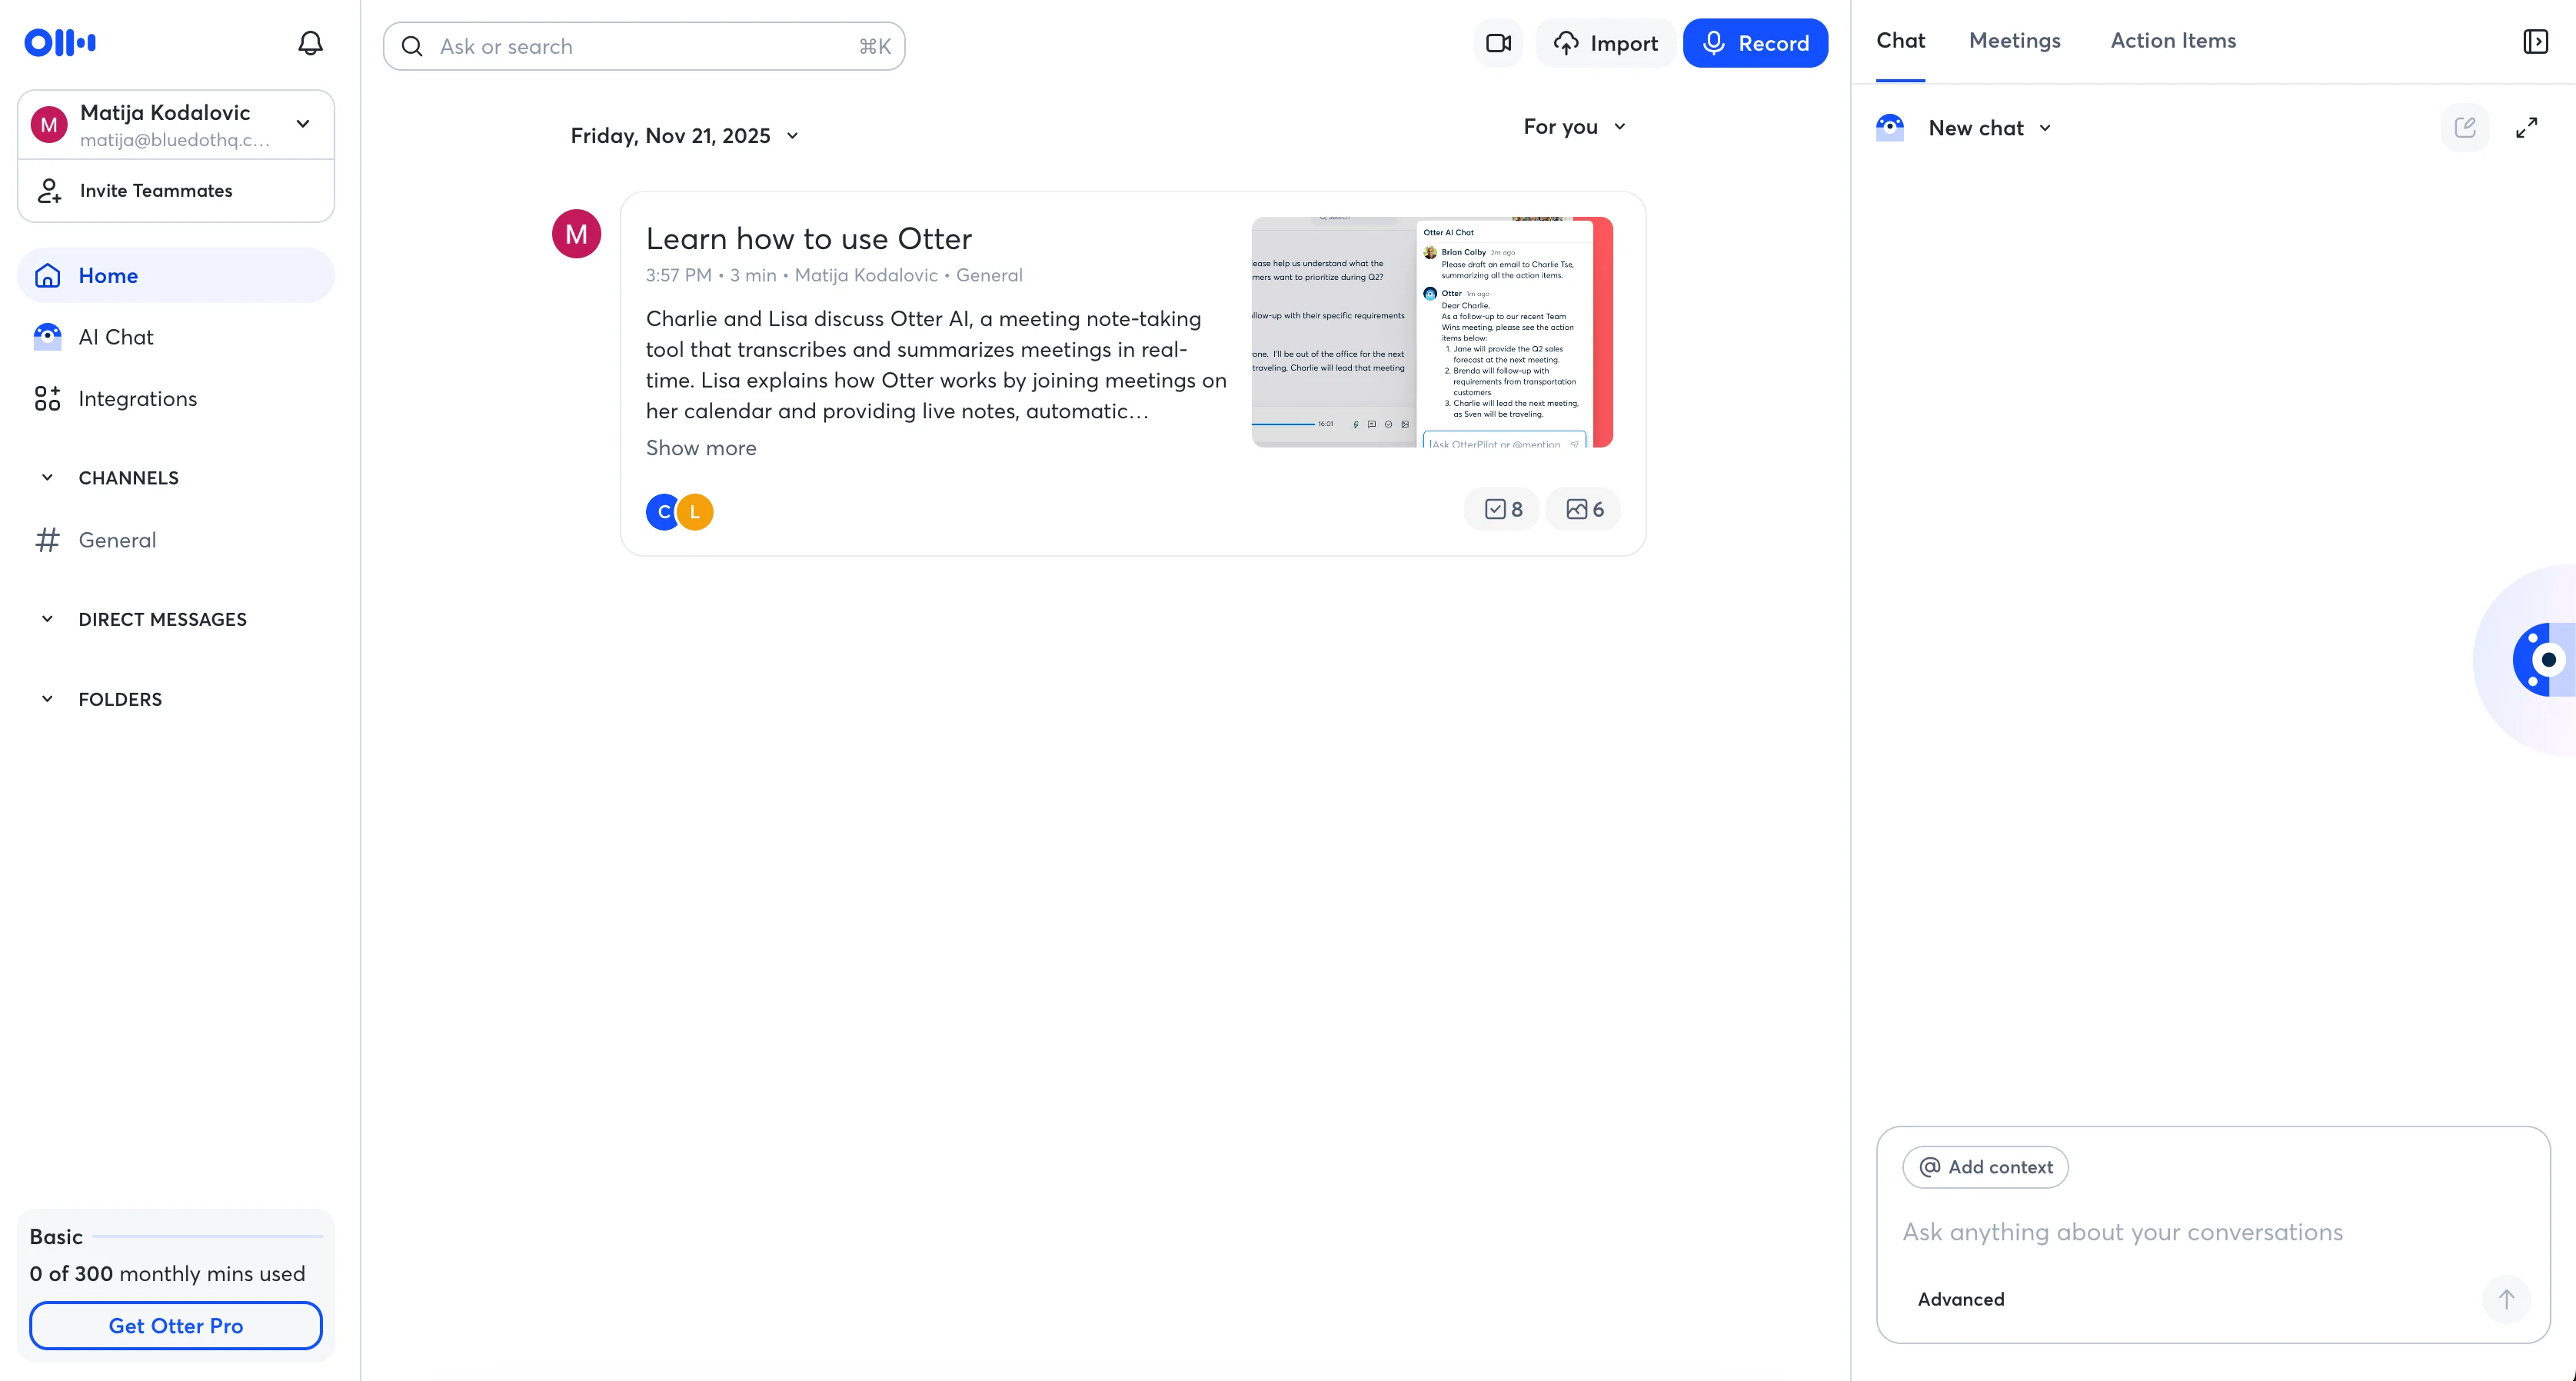Click the Get Otter Pro button

[x=176, y=1325]
